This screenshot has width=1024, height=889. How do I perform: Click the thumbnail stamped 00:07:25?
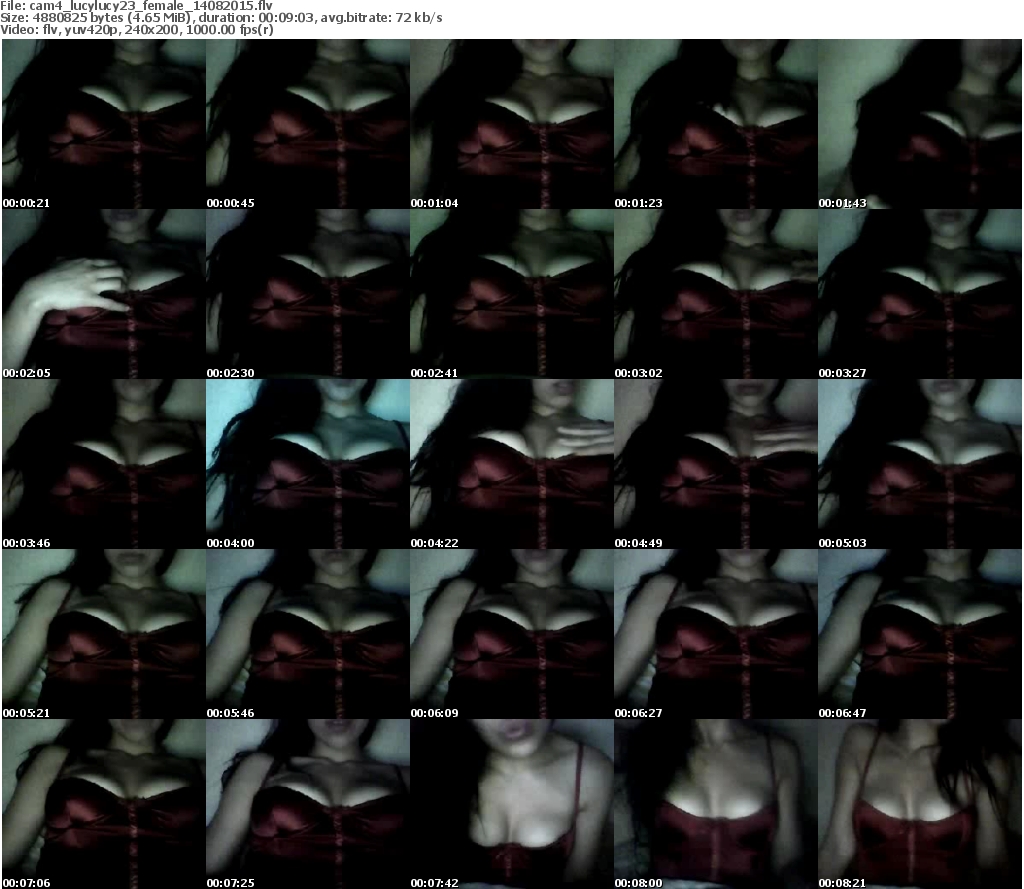click(x=308, y=804)
